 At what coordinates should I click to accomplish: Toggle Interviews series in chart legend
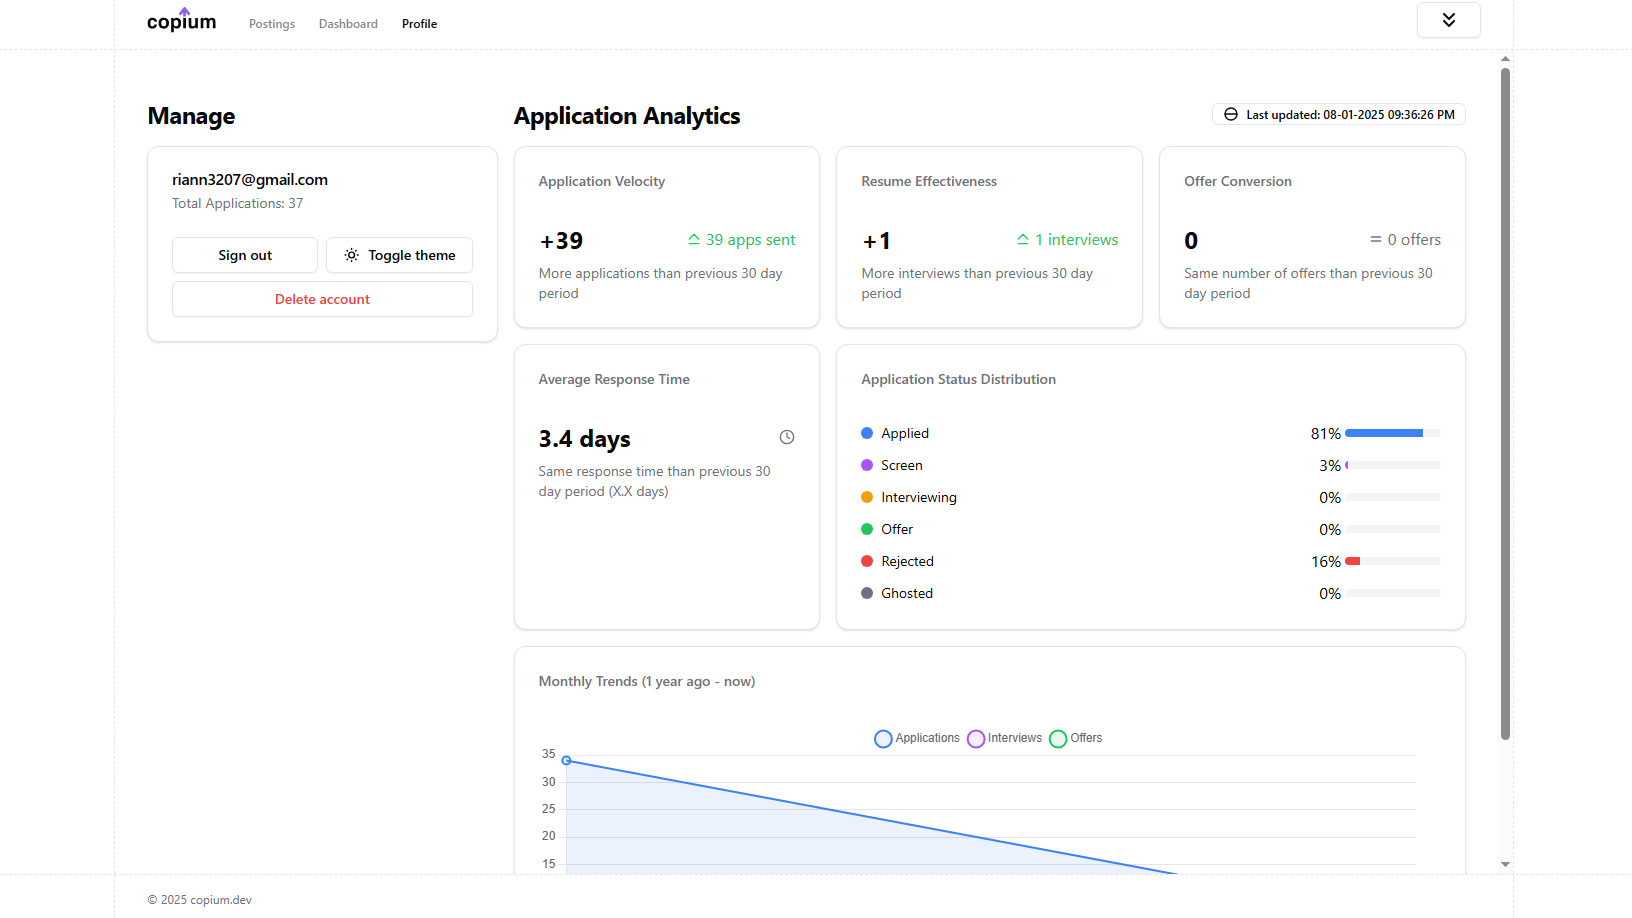[x=1005, y=739]
